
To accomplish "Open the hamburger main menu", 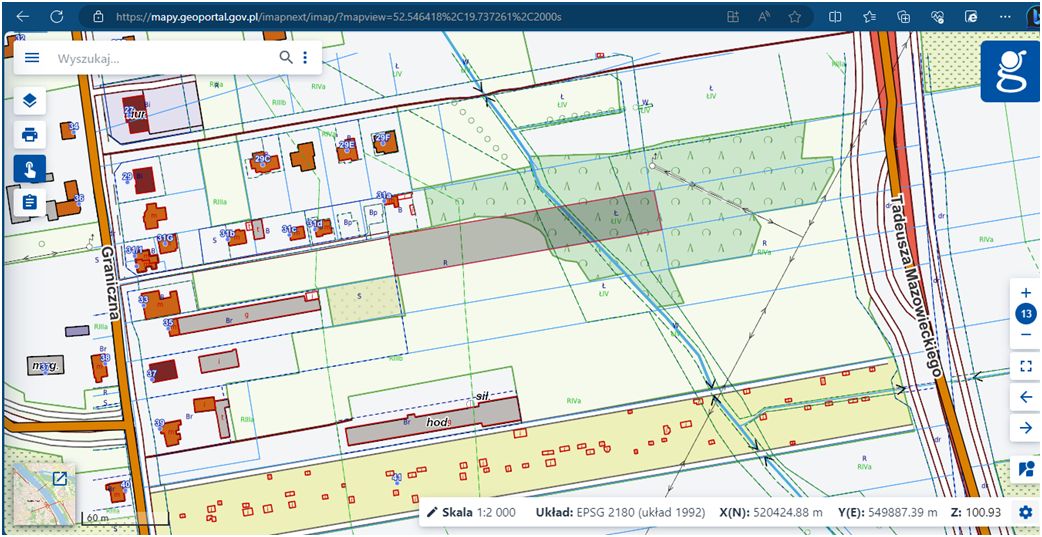I will (x=32, y=57).
